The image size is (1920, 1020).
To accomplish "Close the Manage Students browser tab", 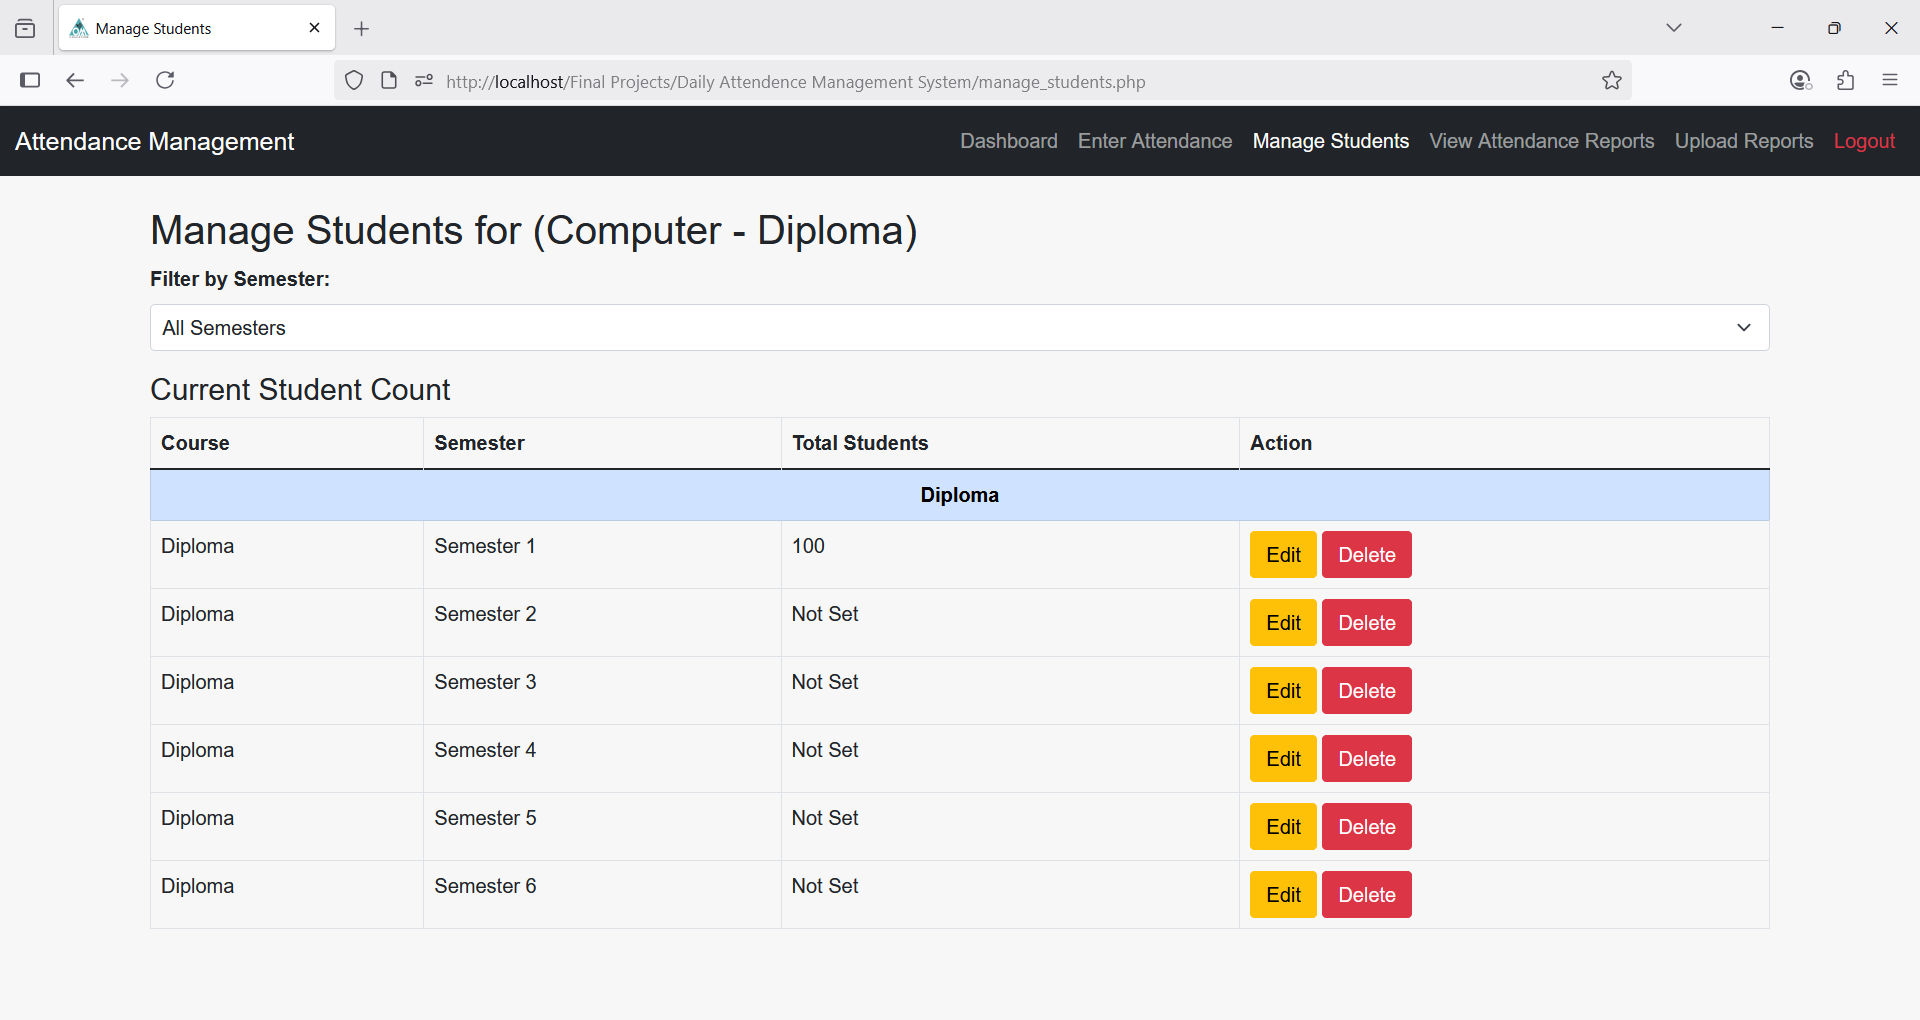I will pos(314,28).
